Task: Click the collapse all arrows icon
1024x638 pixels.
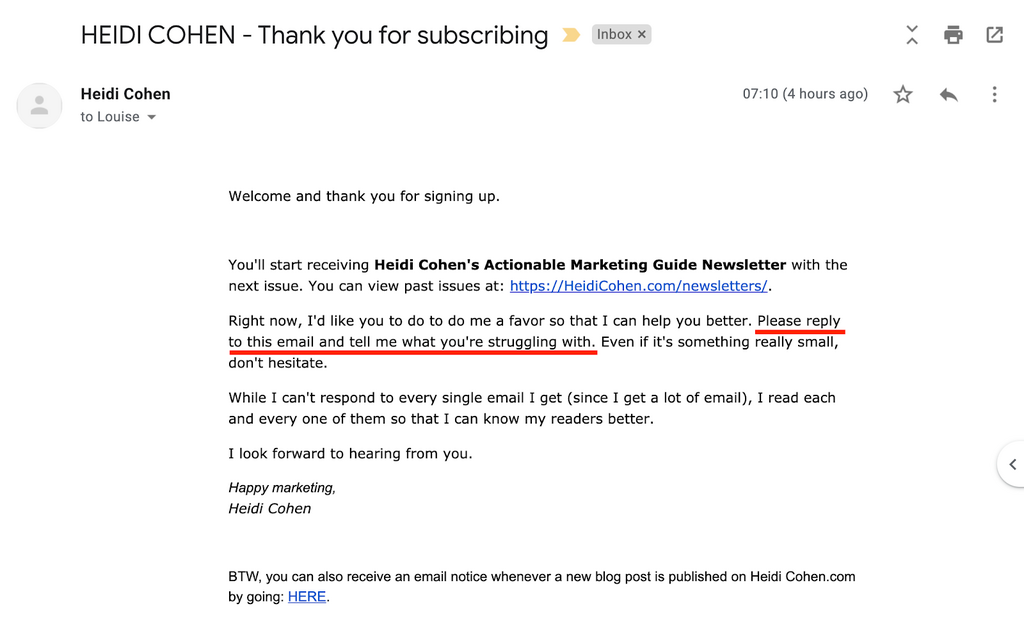Action: 912,35
